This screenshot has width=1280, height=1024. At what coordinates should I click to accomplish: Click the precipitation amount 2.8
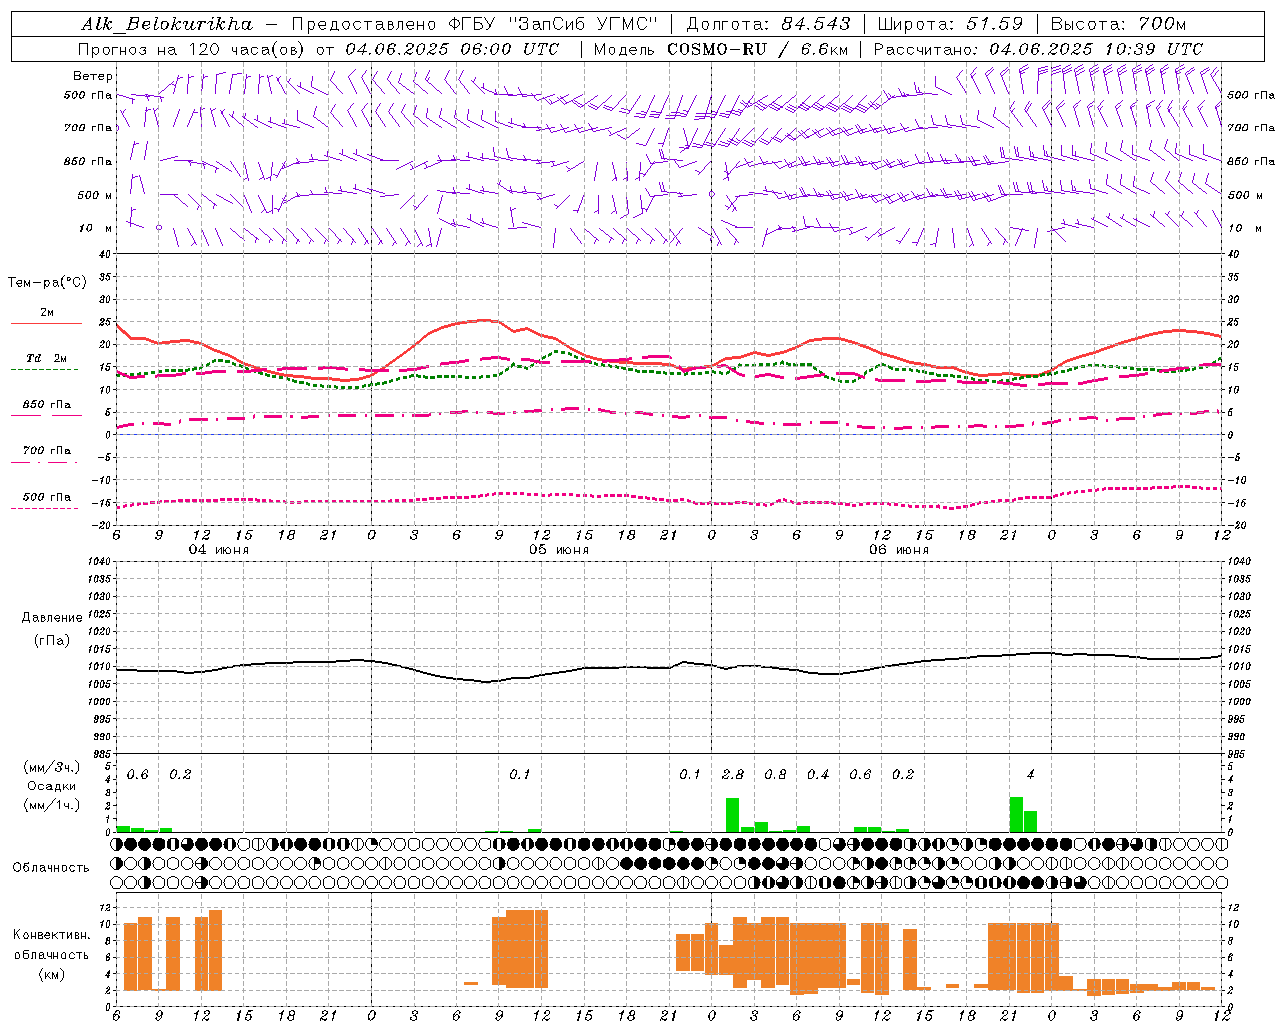pos(732,774)
